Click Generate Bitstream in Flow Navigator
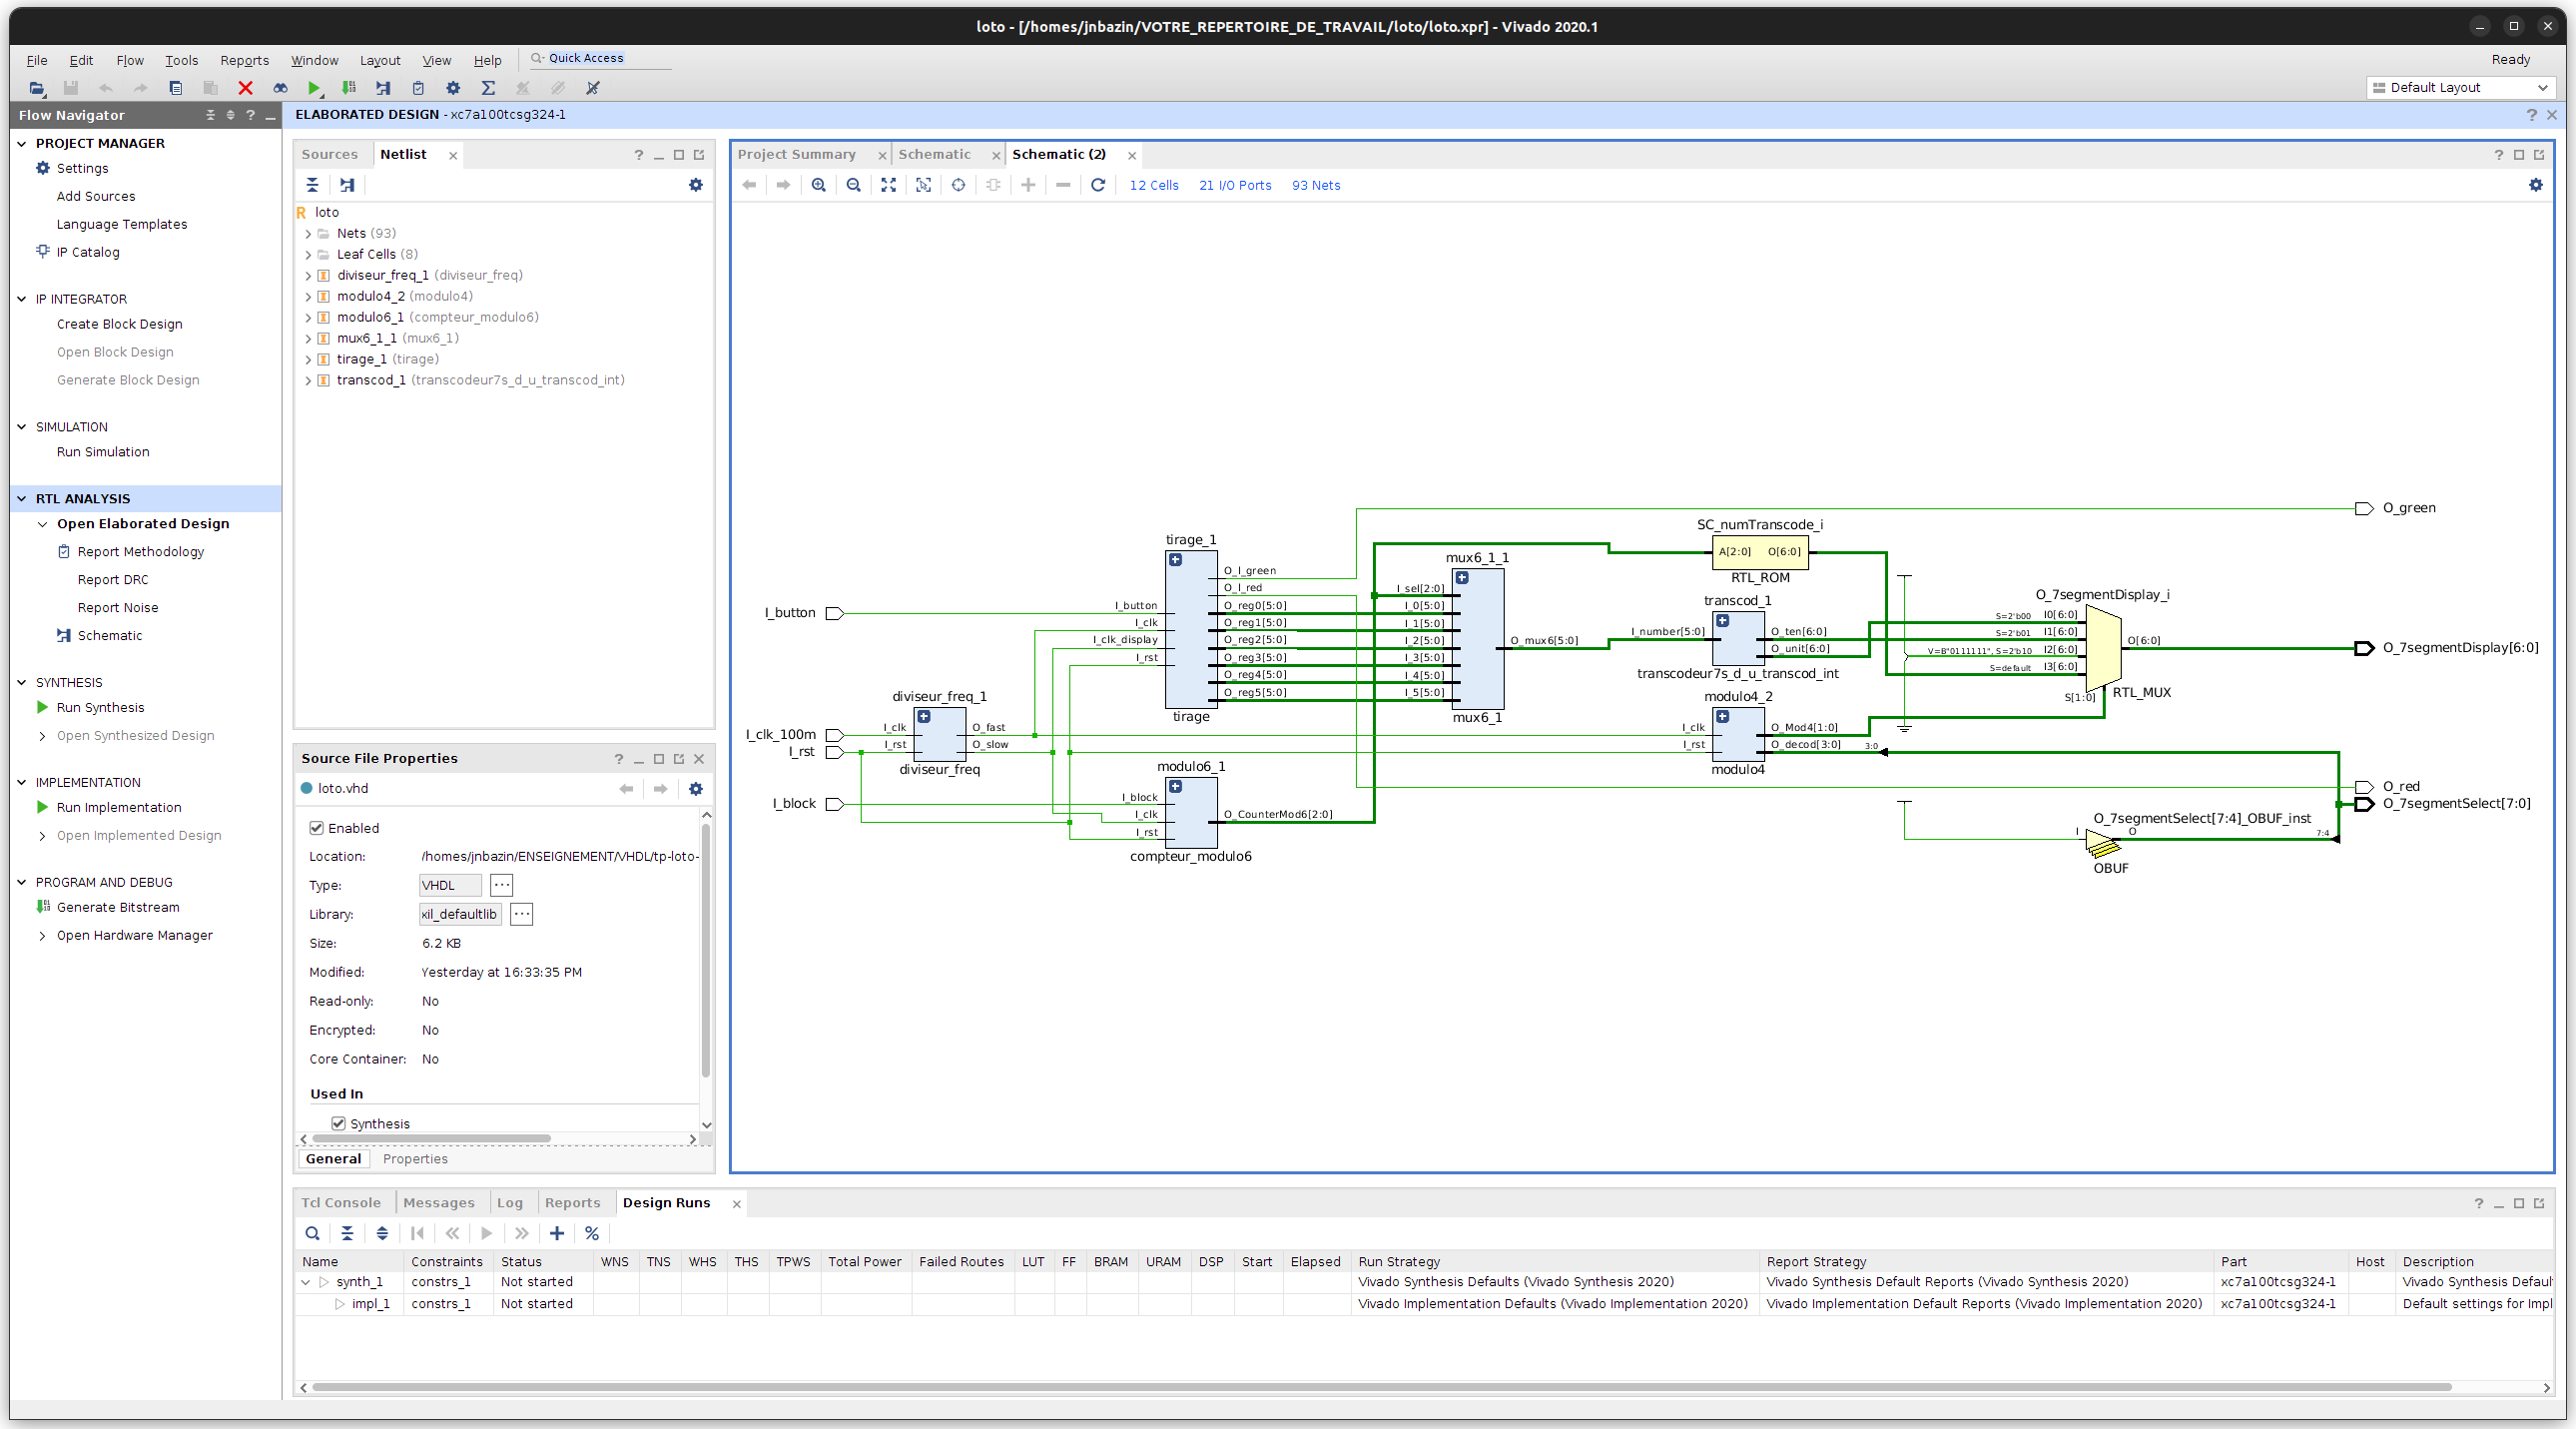The width and height of the screenshot is (2576, 1429). click(x=118, y=908)
